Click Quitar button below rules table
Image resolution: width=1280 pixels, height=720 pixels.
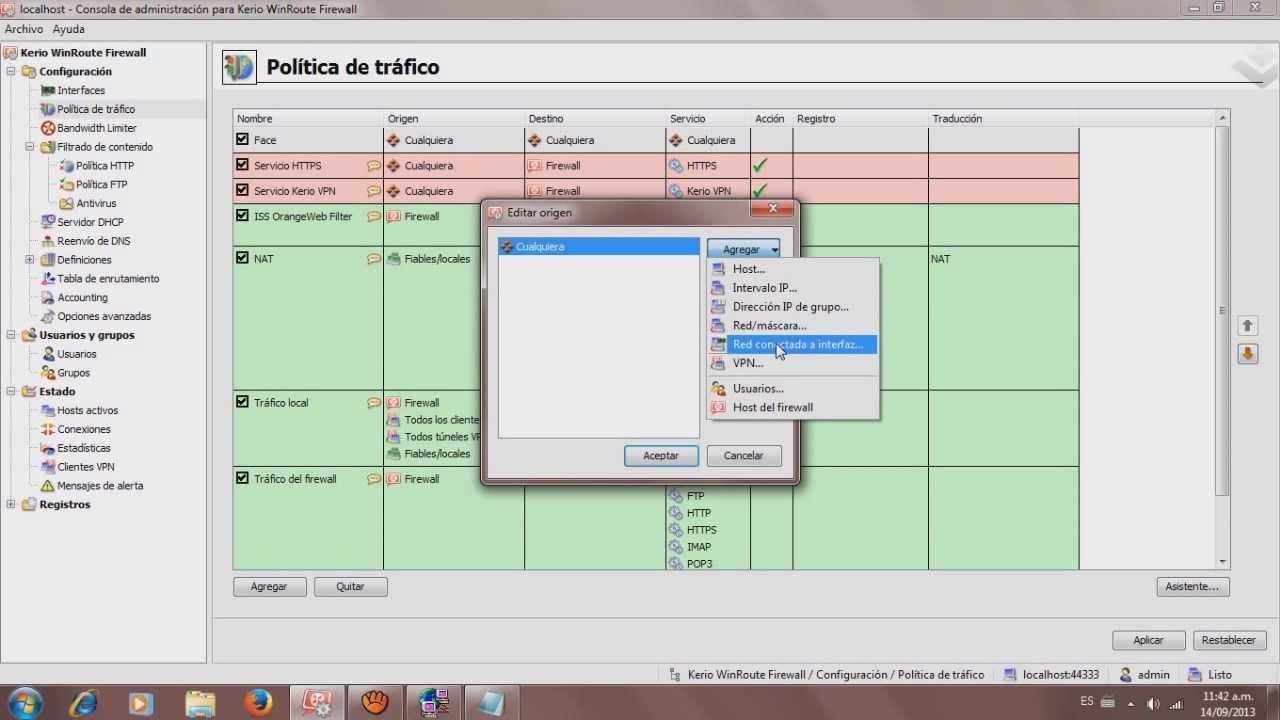350,587
